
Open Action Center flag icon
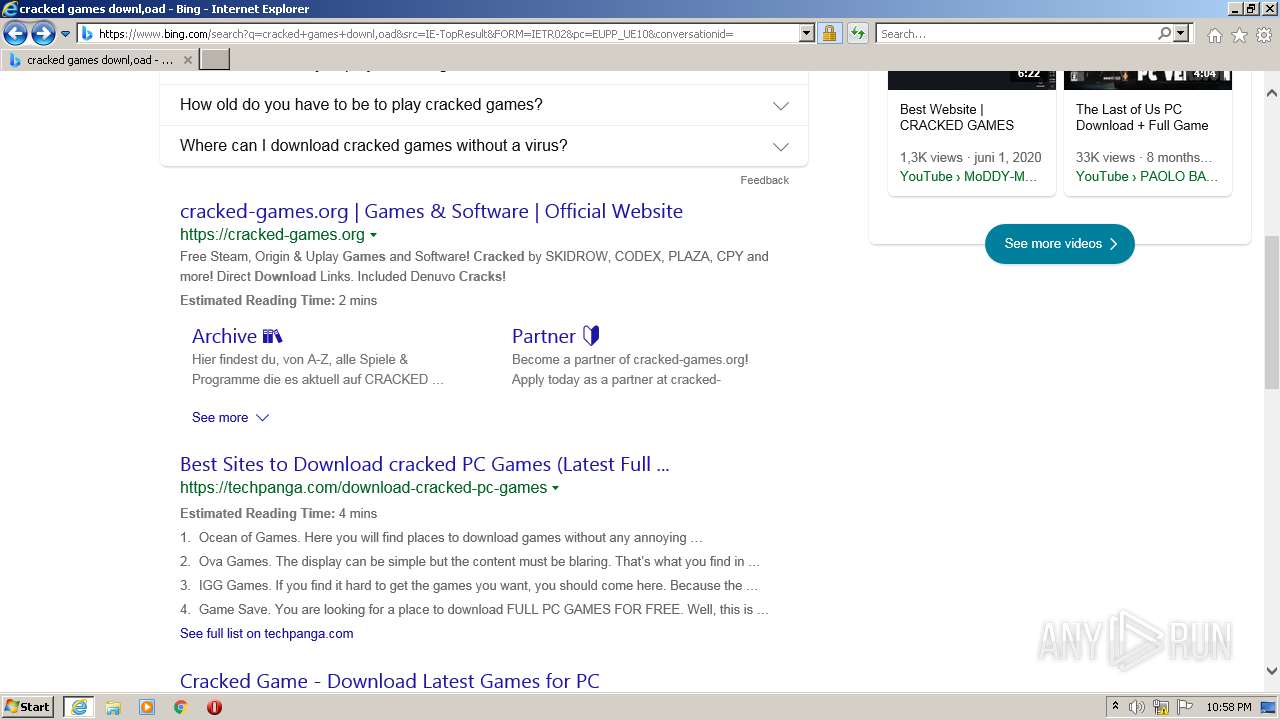point(1185,707)
